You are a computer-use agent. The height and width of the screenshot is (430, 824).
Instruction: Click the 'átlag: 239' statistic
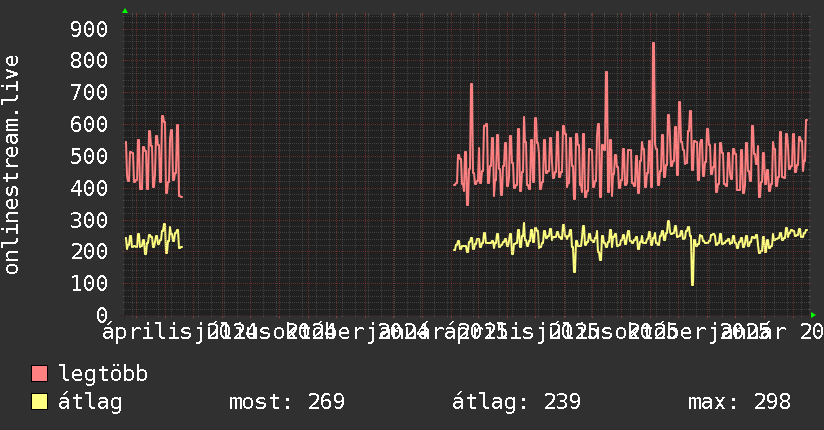pyautogui.click(x=517, y=402)
